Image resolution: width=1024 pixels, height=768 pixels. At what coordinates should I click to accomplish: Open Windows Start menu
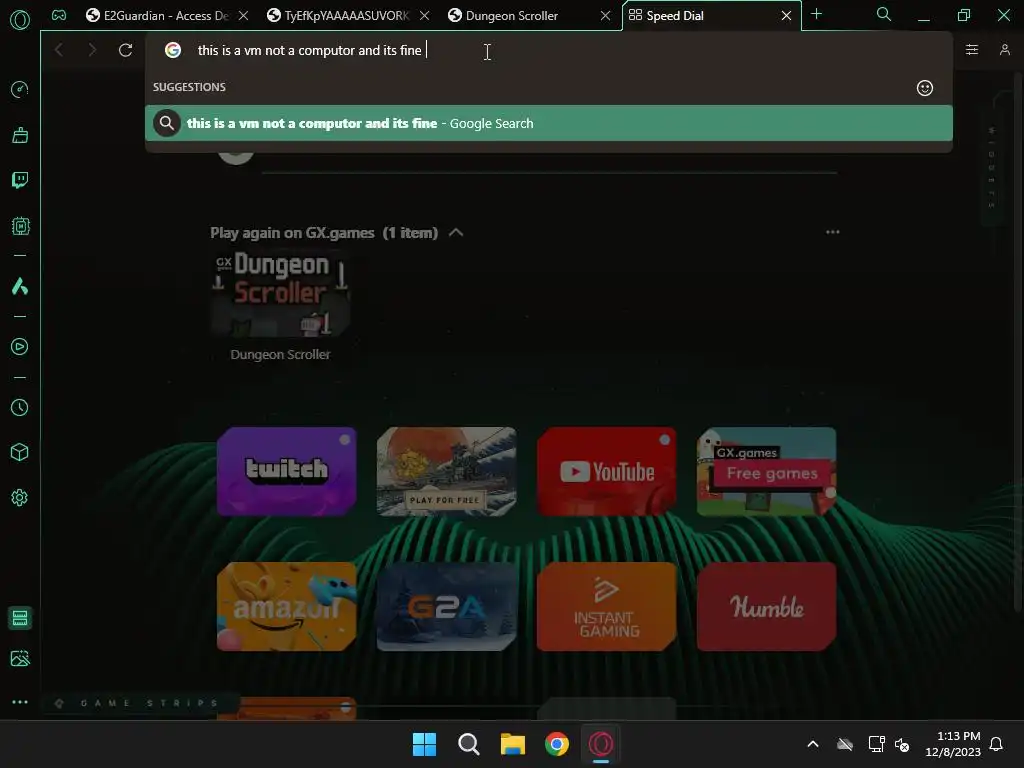tap(424, 744)
